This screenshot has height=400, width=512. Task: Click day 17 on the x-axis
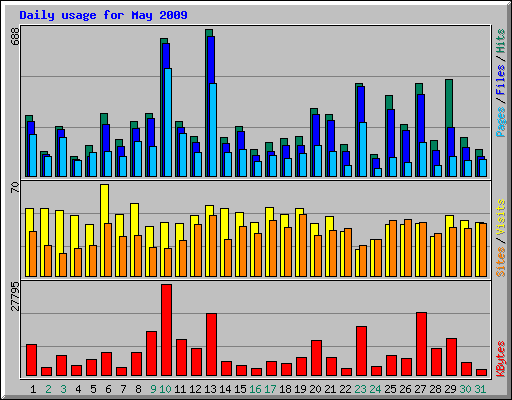pyautogui.click(x=271, y=389)
